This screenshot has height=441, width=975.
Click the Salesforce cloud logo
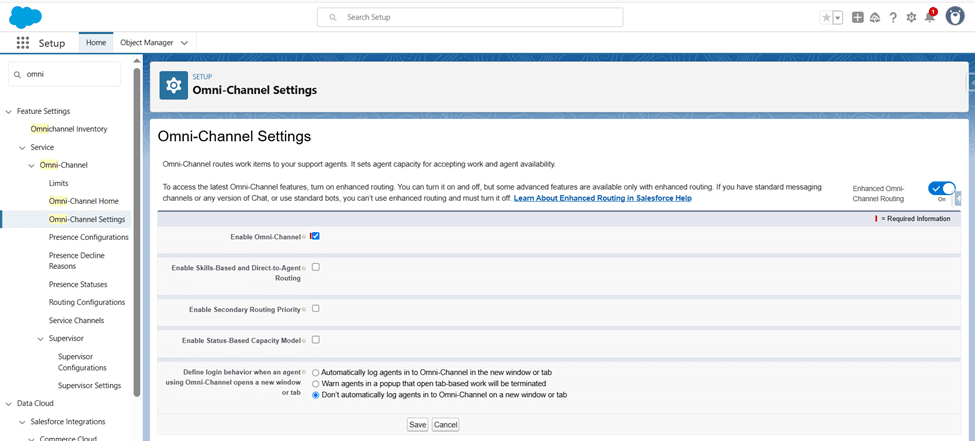point(25,17)
